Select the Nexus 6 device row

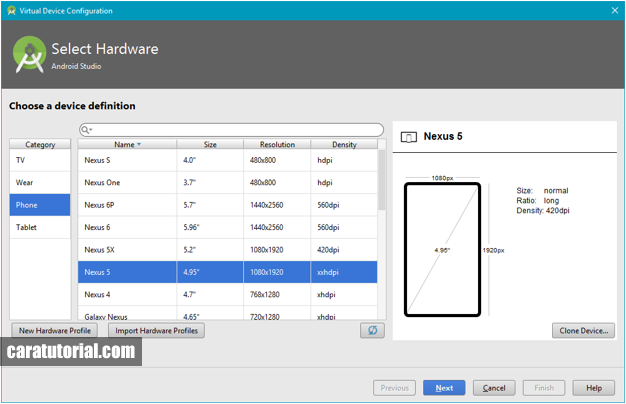[228, 228]
